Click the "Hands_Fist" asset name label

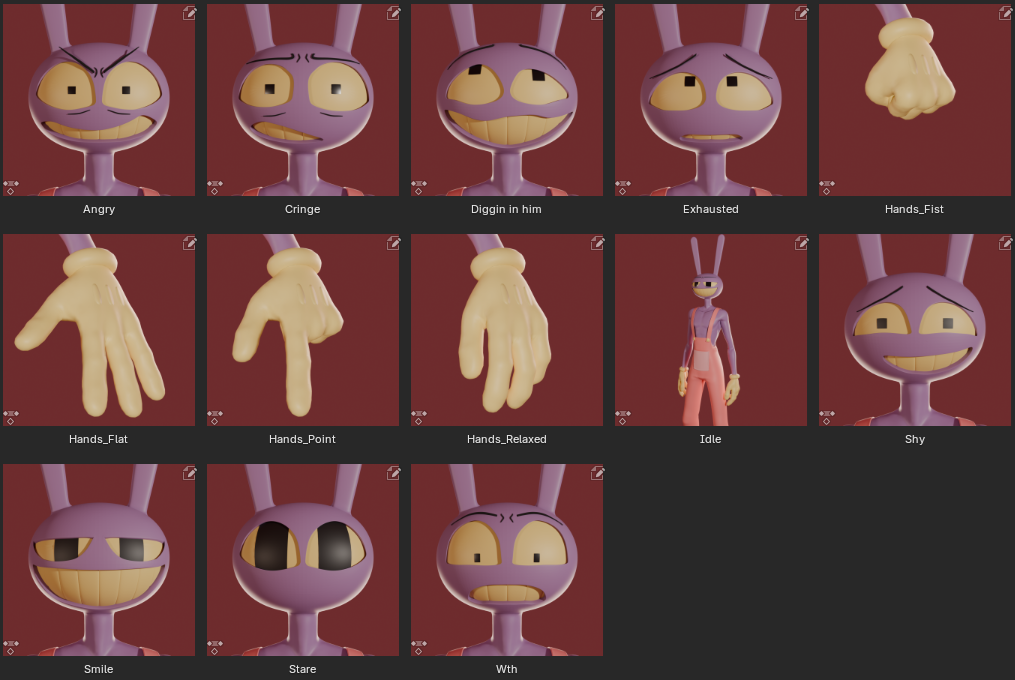pyautogui.click(x=914, y=209)
